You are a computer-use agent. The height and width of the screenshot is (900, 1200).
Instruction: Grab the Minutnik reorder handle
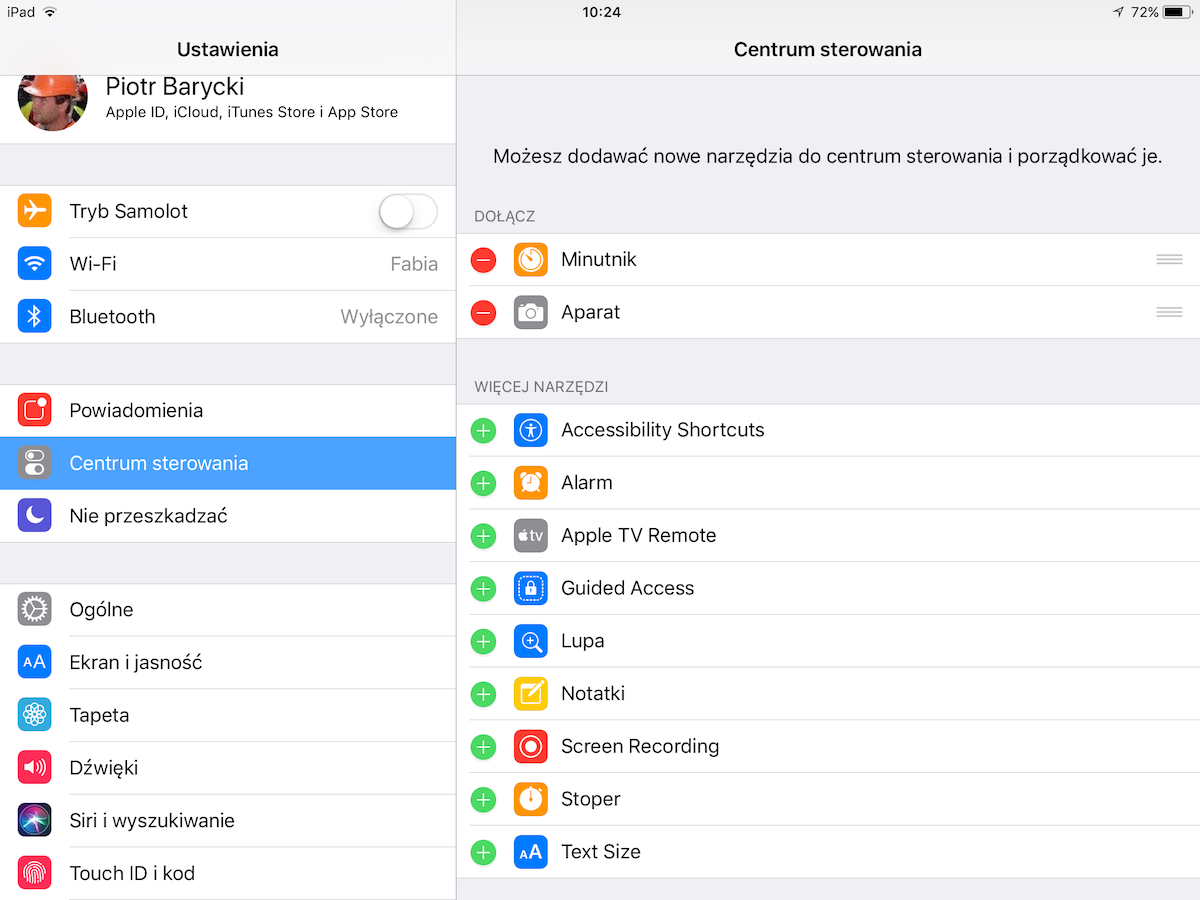[x=1169, y=260]
